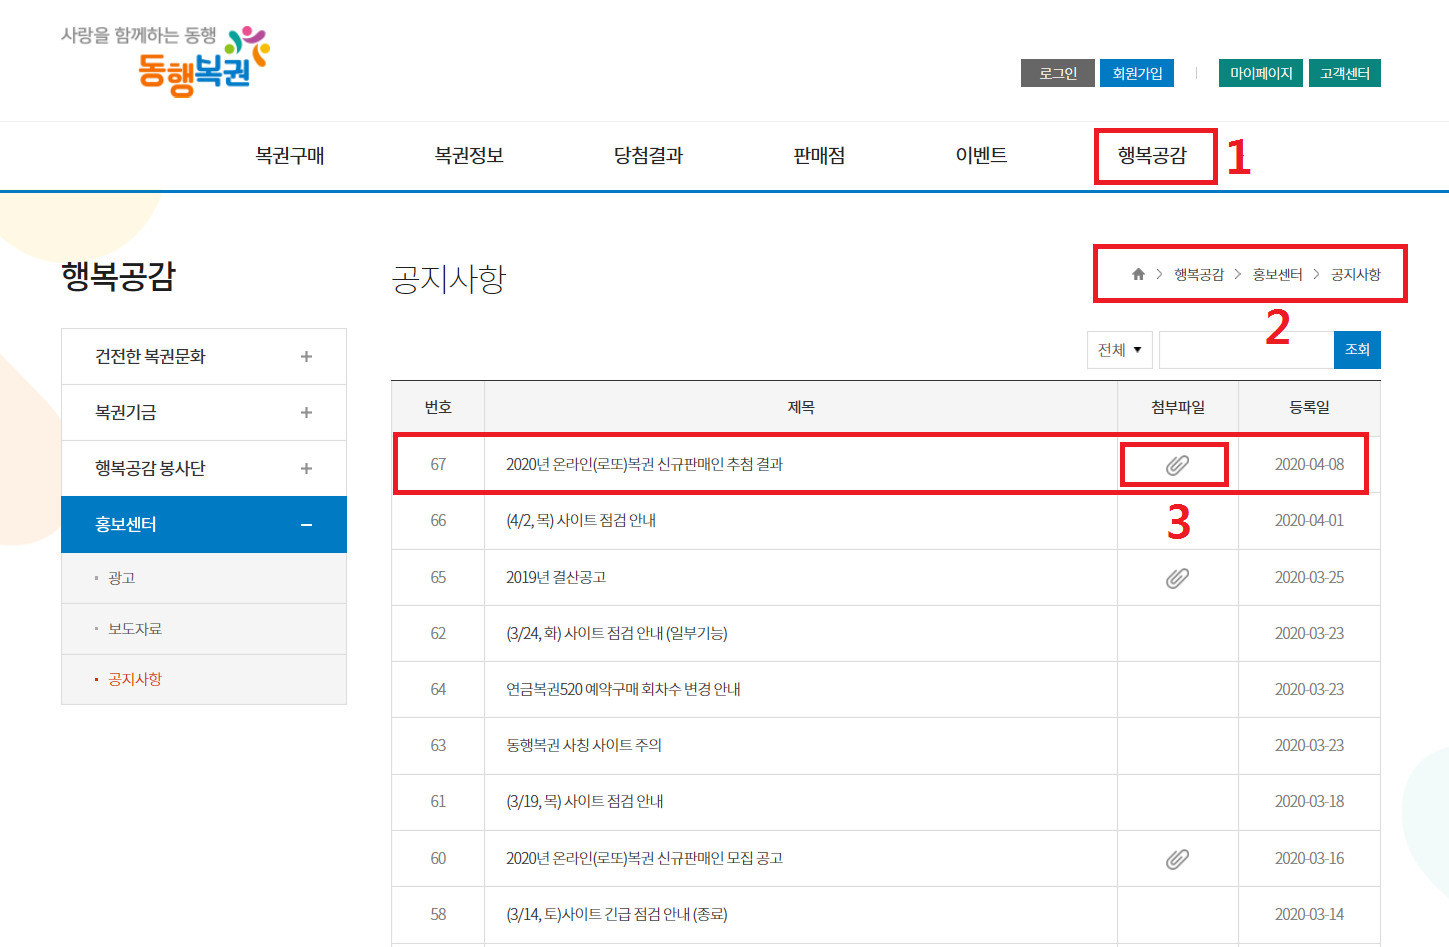Click notice number 63 cell
1449x947 pixels.
[438, 745]
